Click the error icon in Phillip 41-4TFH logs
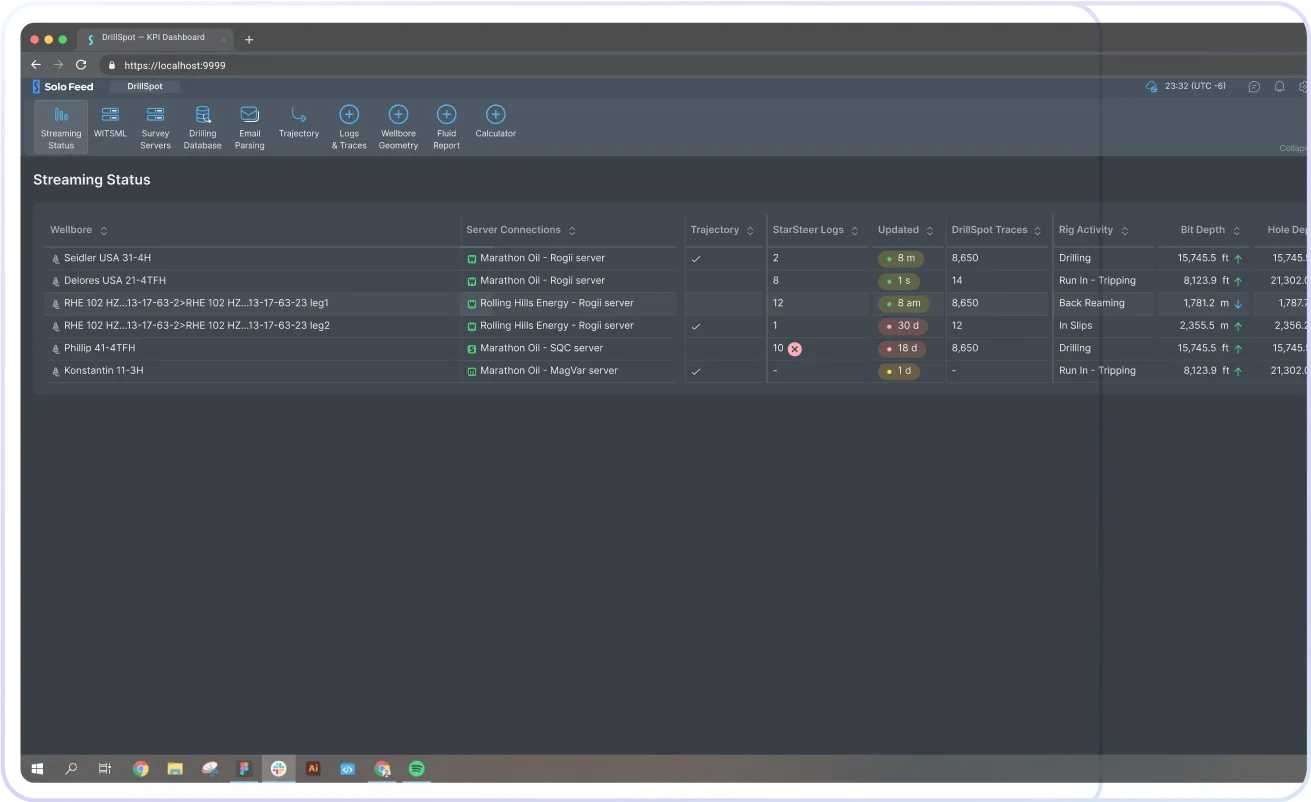This screenshot has width=1311, height=802. 795,349
